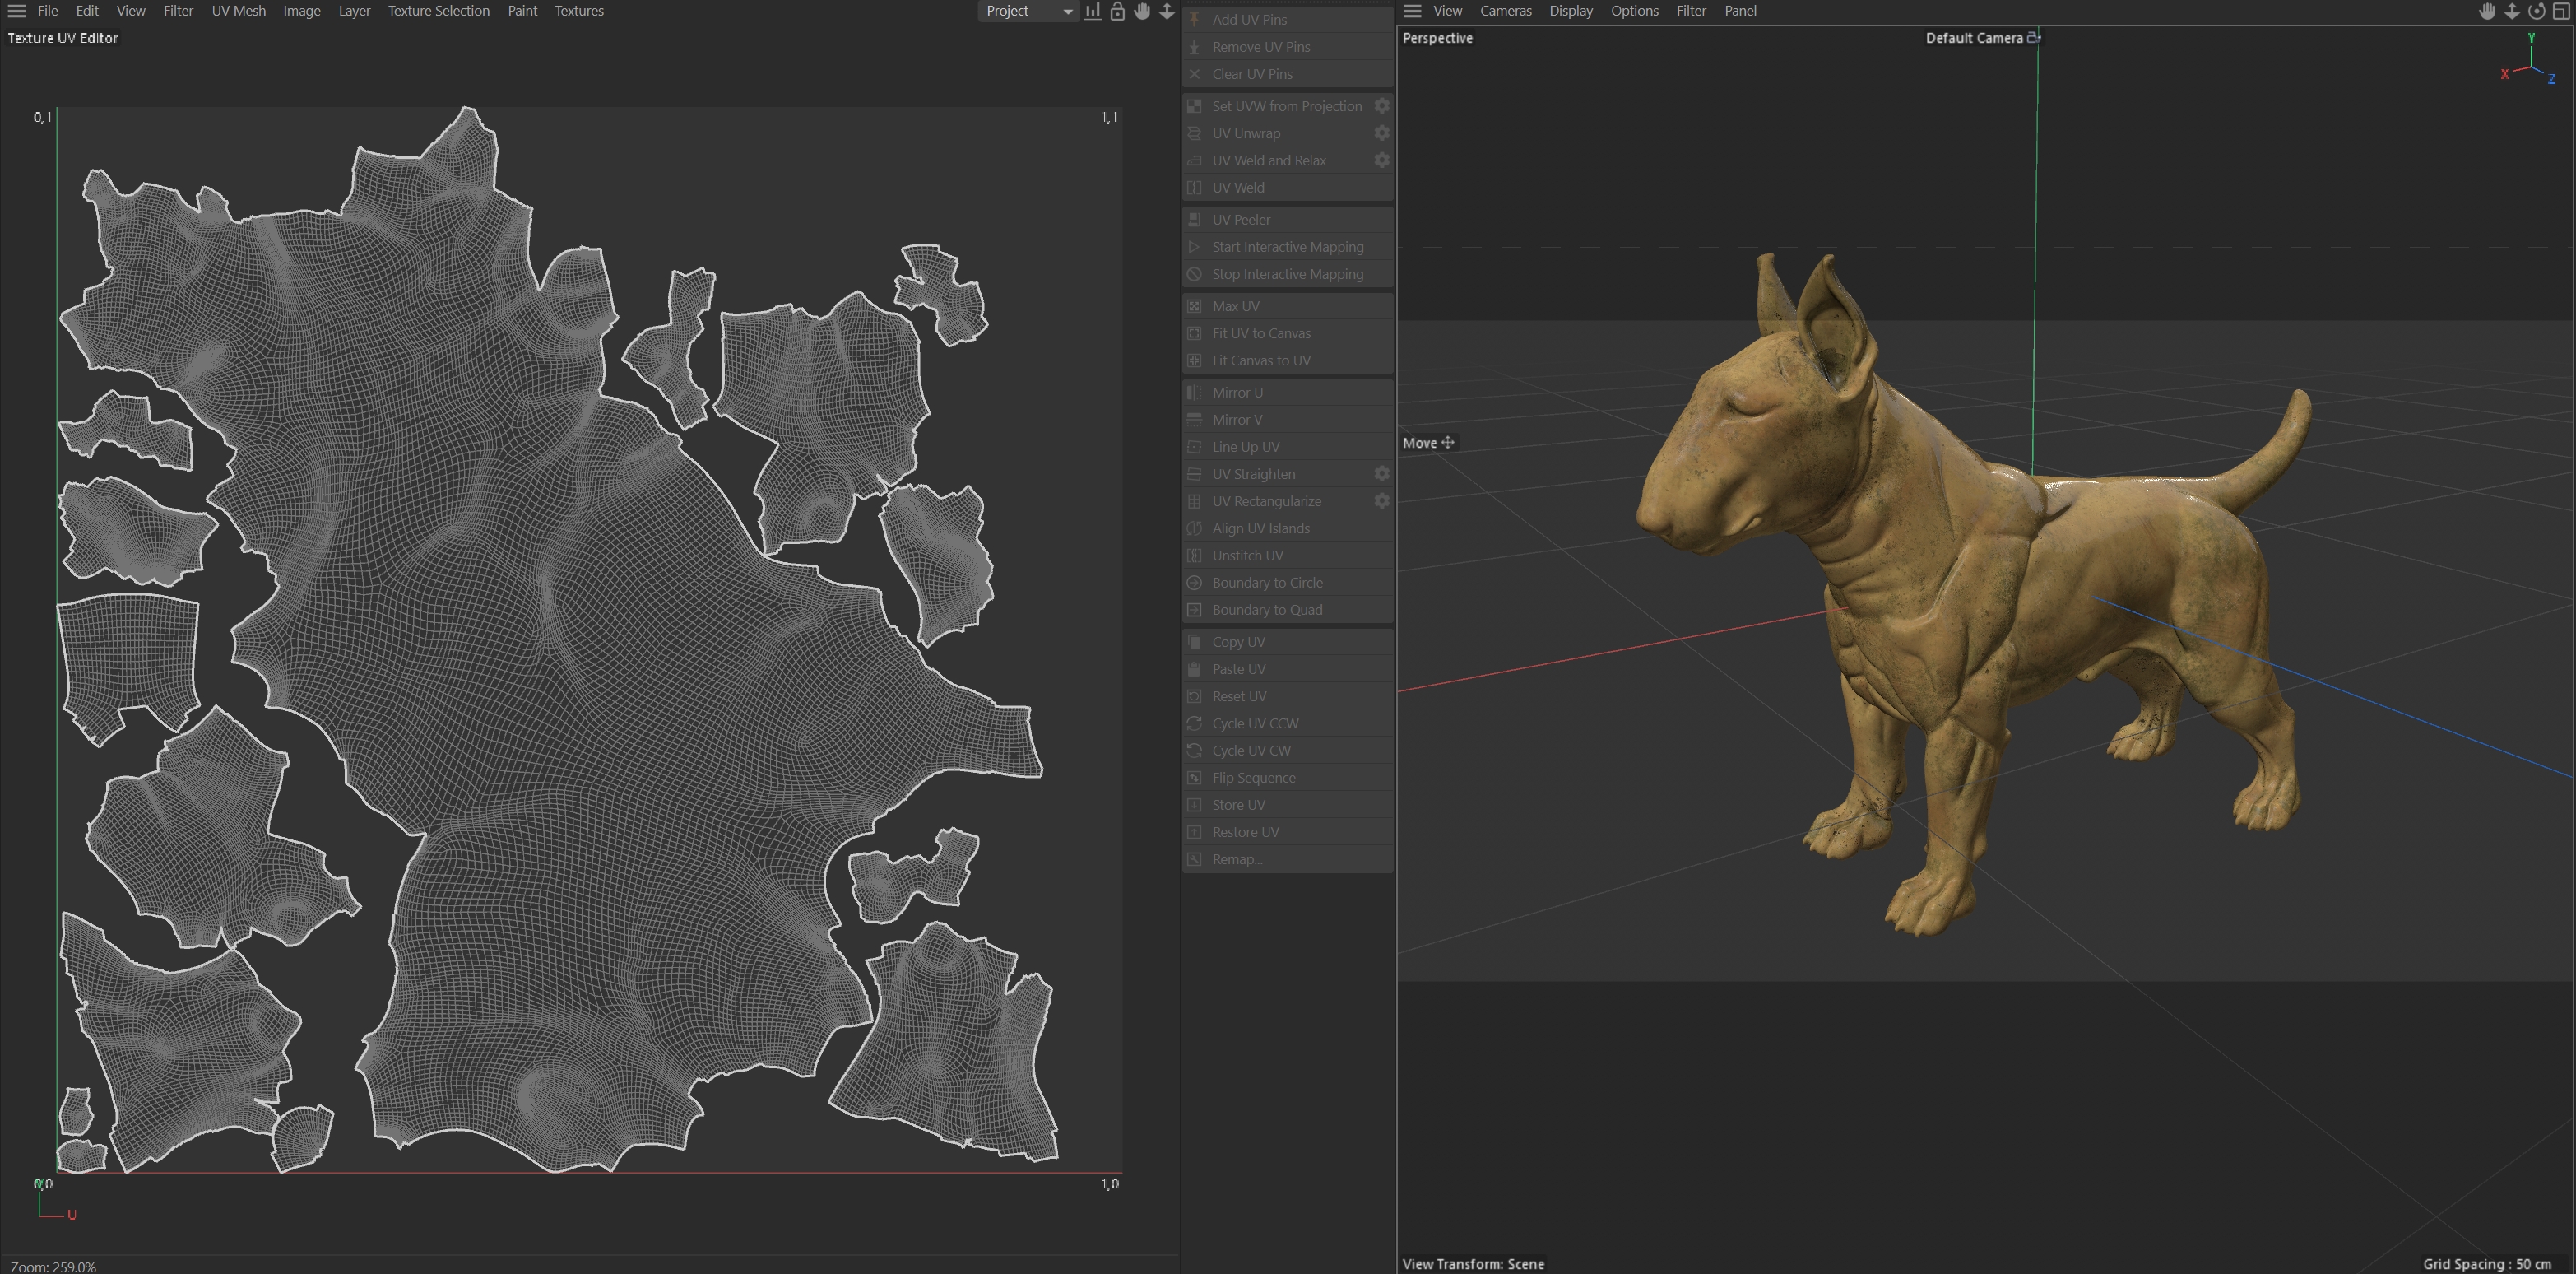Screen dimensions: 2576x1274
Task: Open UV Unwrap settings gear
Action: point(1381,133)
